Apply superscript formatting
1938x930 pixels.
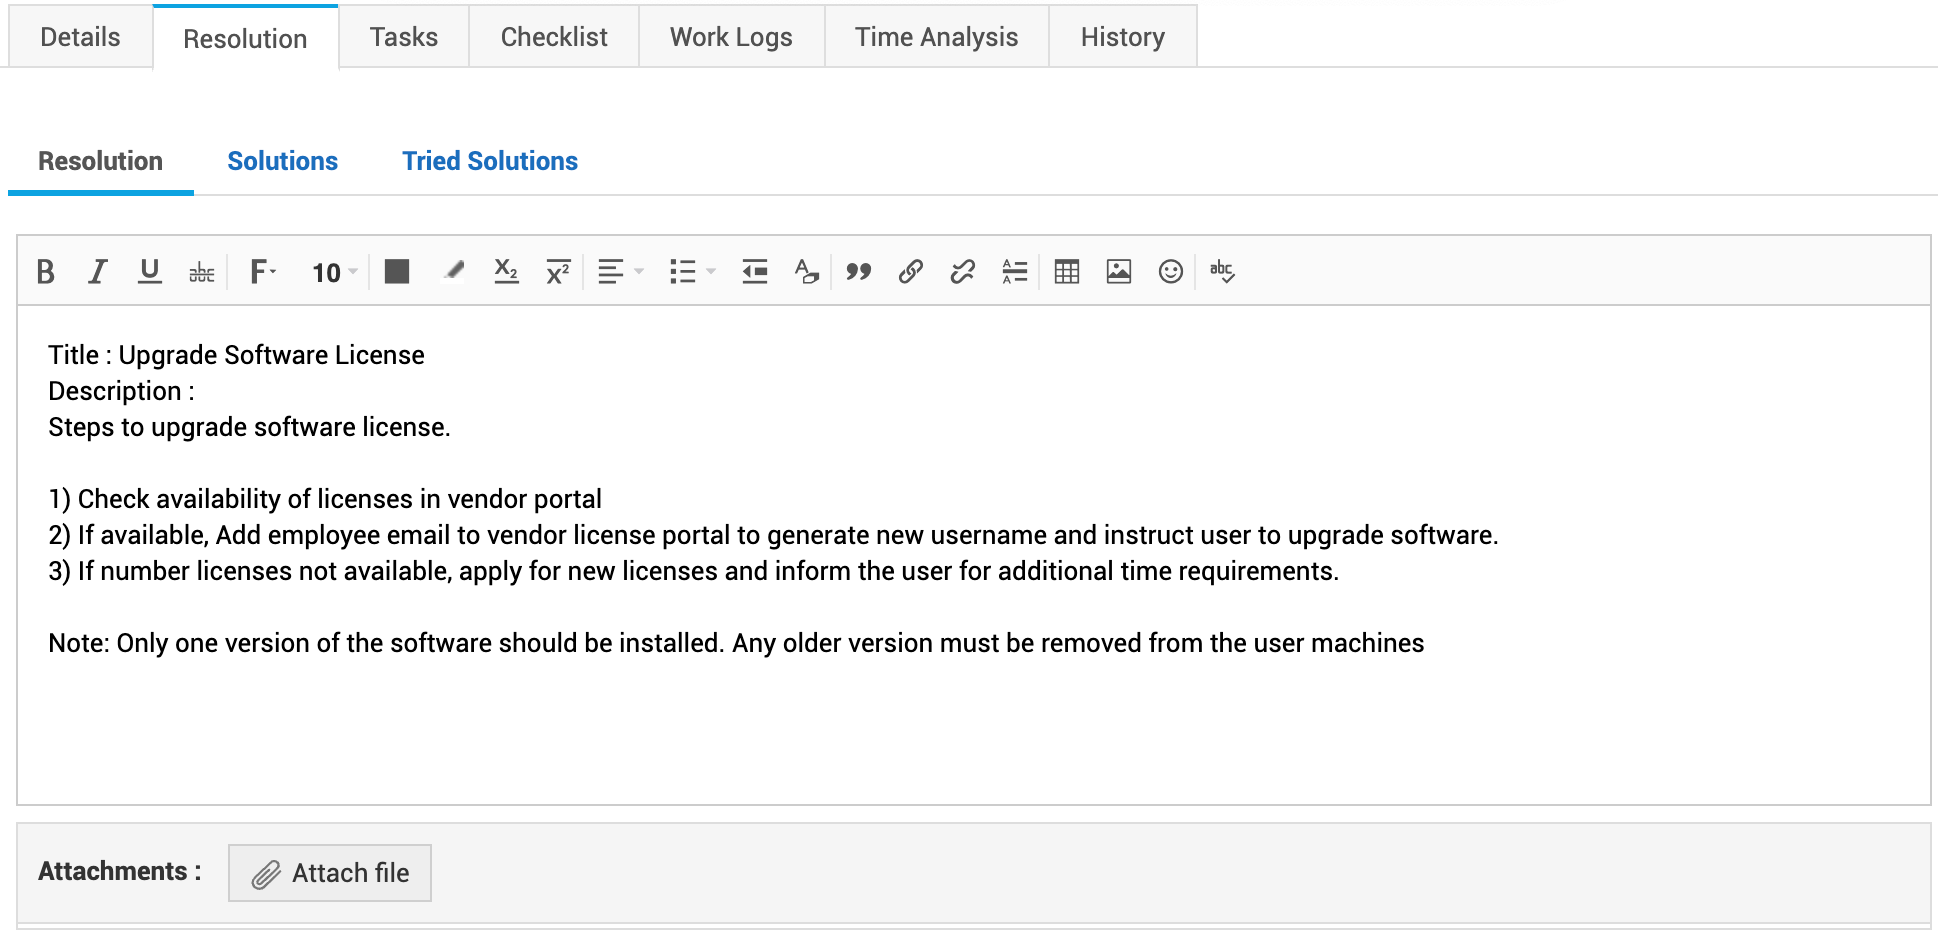(x=558, y=272)
